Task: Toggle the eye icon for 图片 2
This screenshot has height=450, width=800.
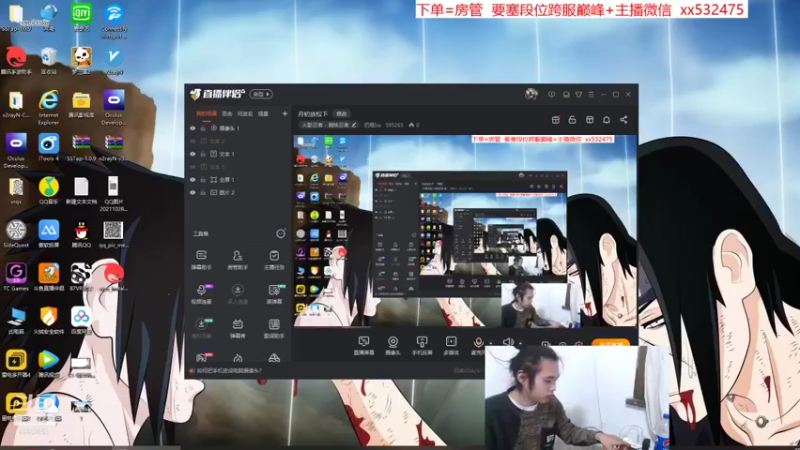Action: [x=192, y=192]
